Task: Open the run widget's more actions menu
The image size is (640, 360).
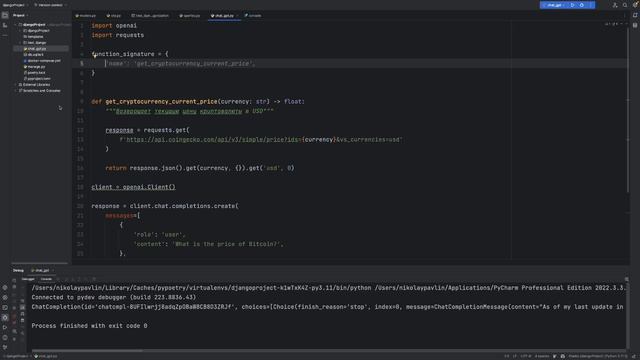Action: pyautogui.click(x=591, y=5)
